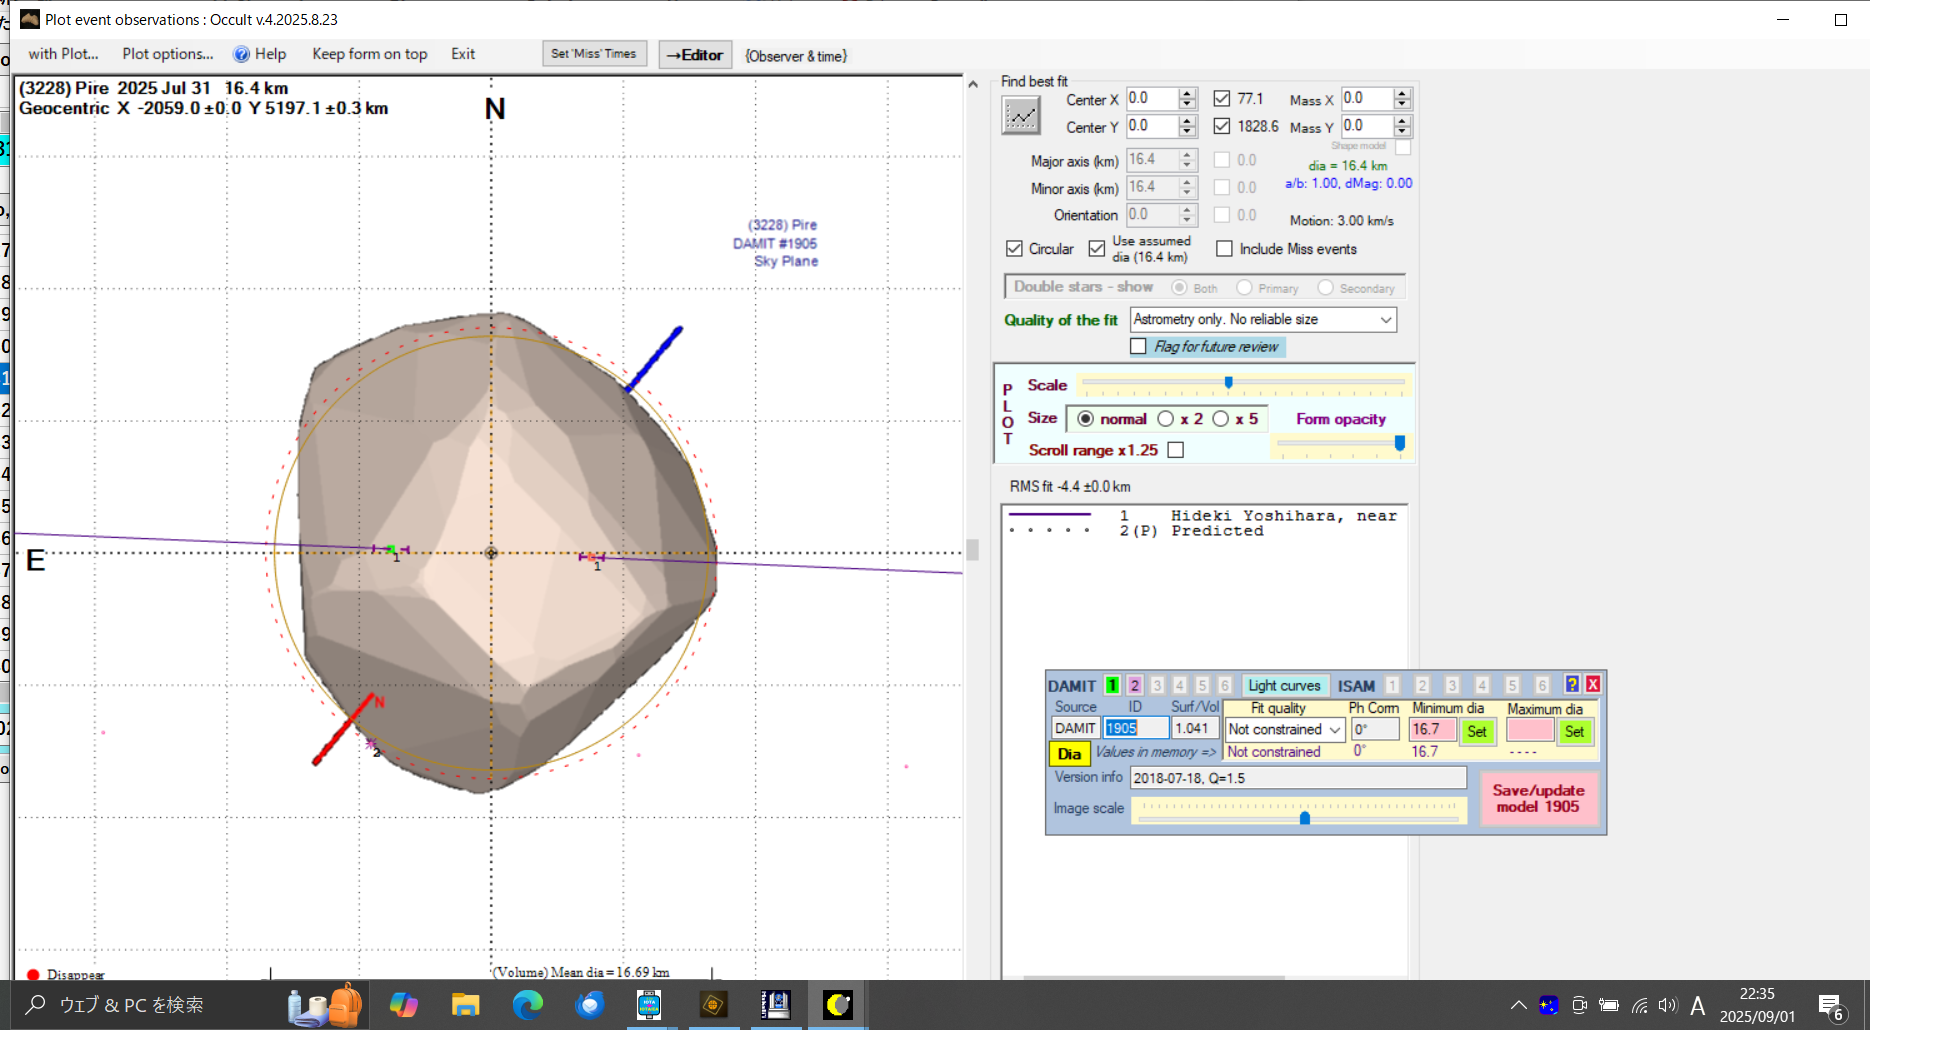Increment the Center X spinner value

(x=1187, y=94)
